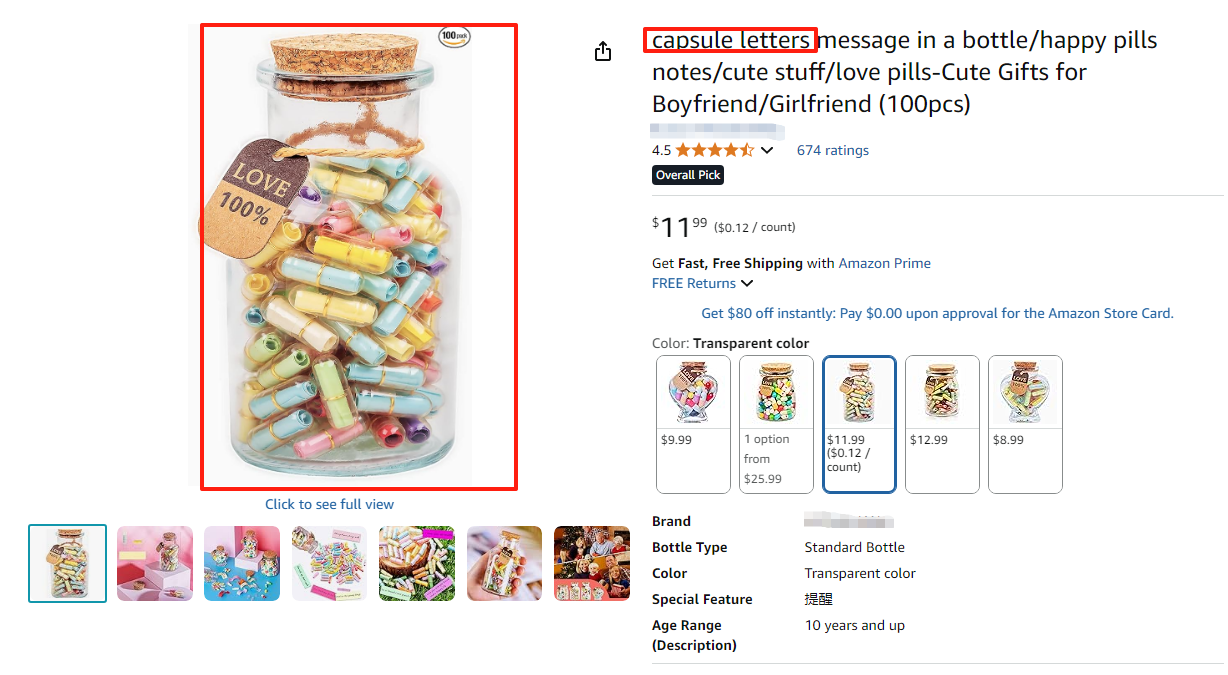Click the first product image thumbnail

coord(67,563)
